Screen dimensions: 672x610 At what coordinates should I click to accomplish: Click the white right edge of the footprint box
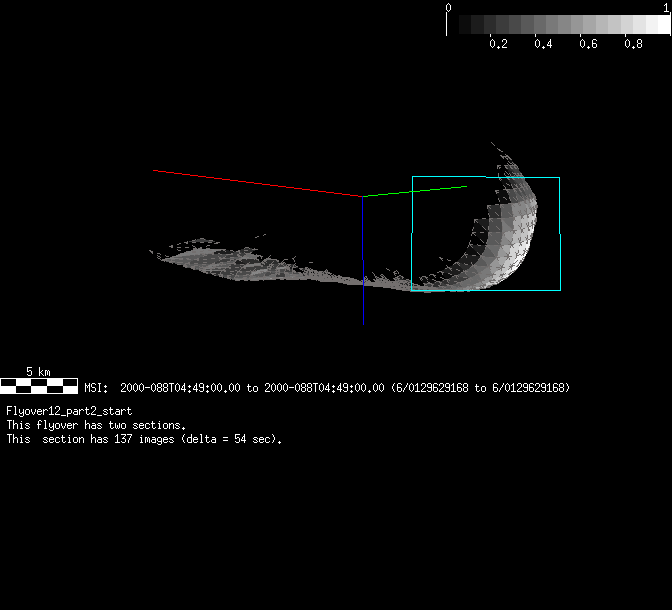pyautogui.click(x=559, y=205)
